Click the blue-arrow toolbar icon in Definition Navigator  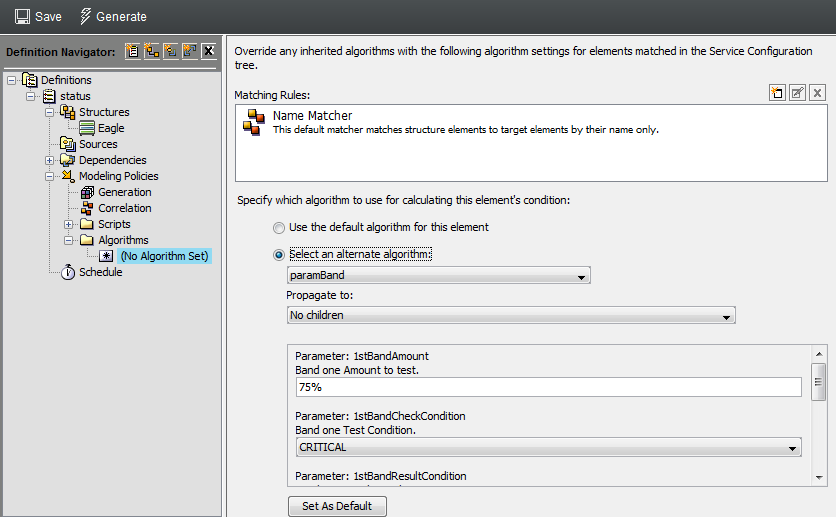coord(189,51)
